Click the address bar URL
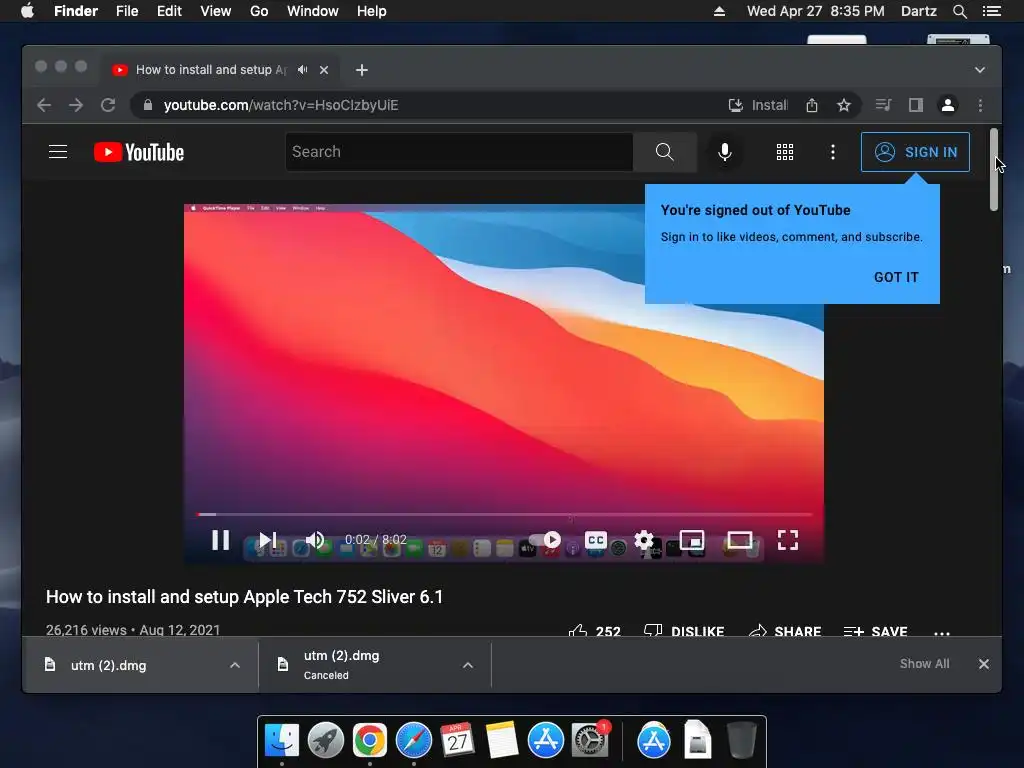The width and height of the screenshot is (1024, 768). (x=281, y=105)
